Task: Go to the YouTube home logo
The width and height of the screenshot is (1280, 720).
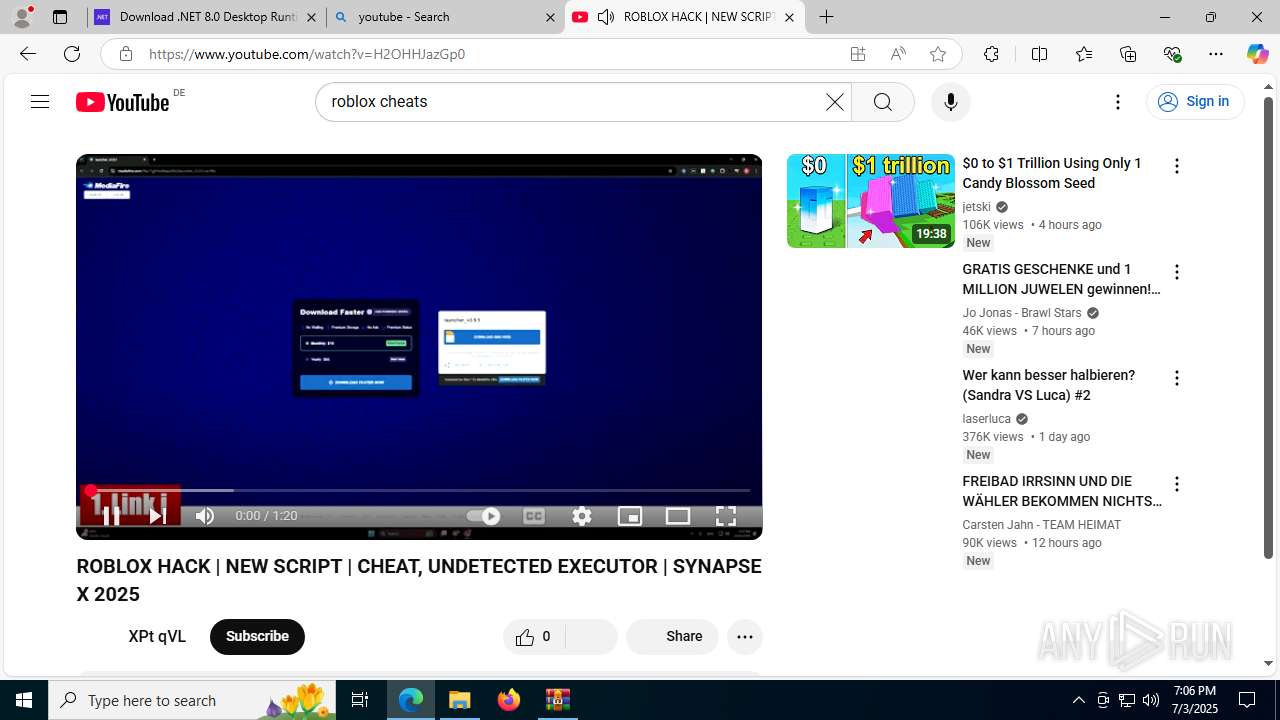Action: tap(122, 102)
